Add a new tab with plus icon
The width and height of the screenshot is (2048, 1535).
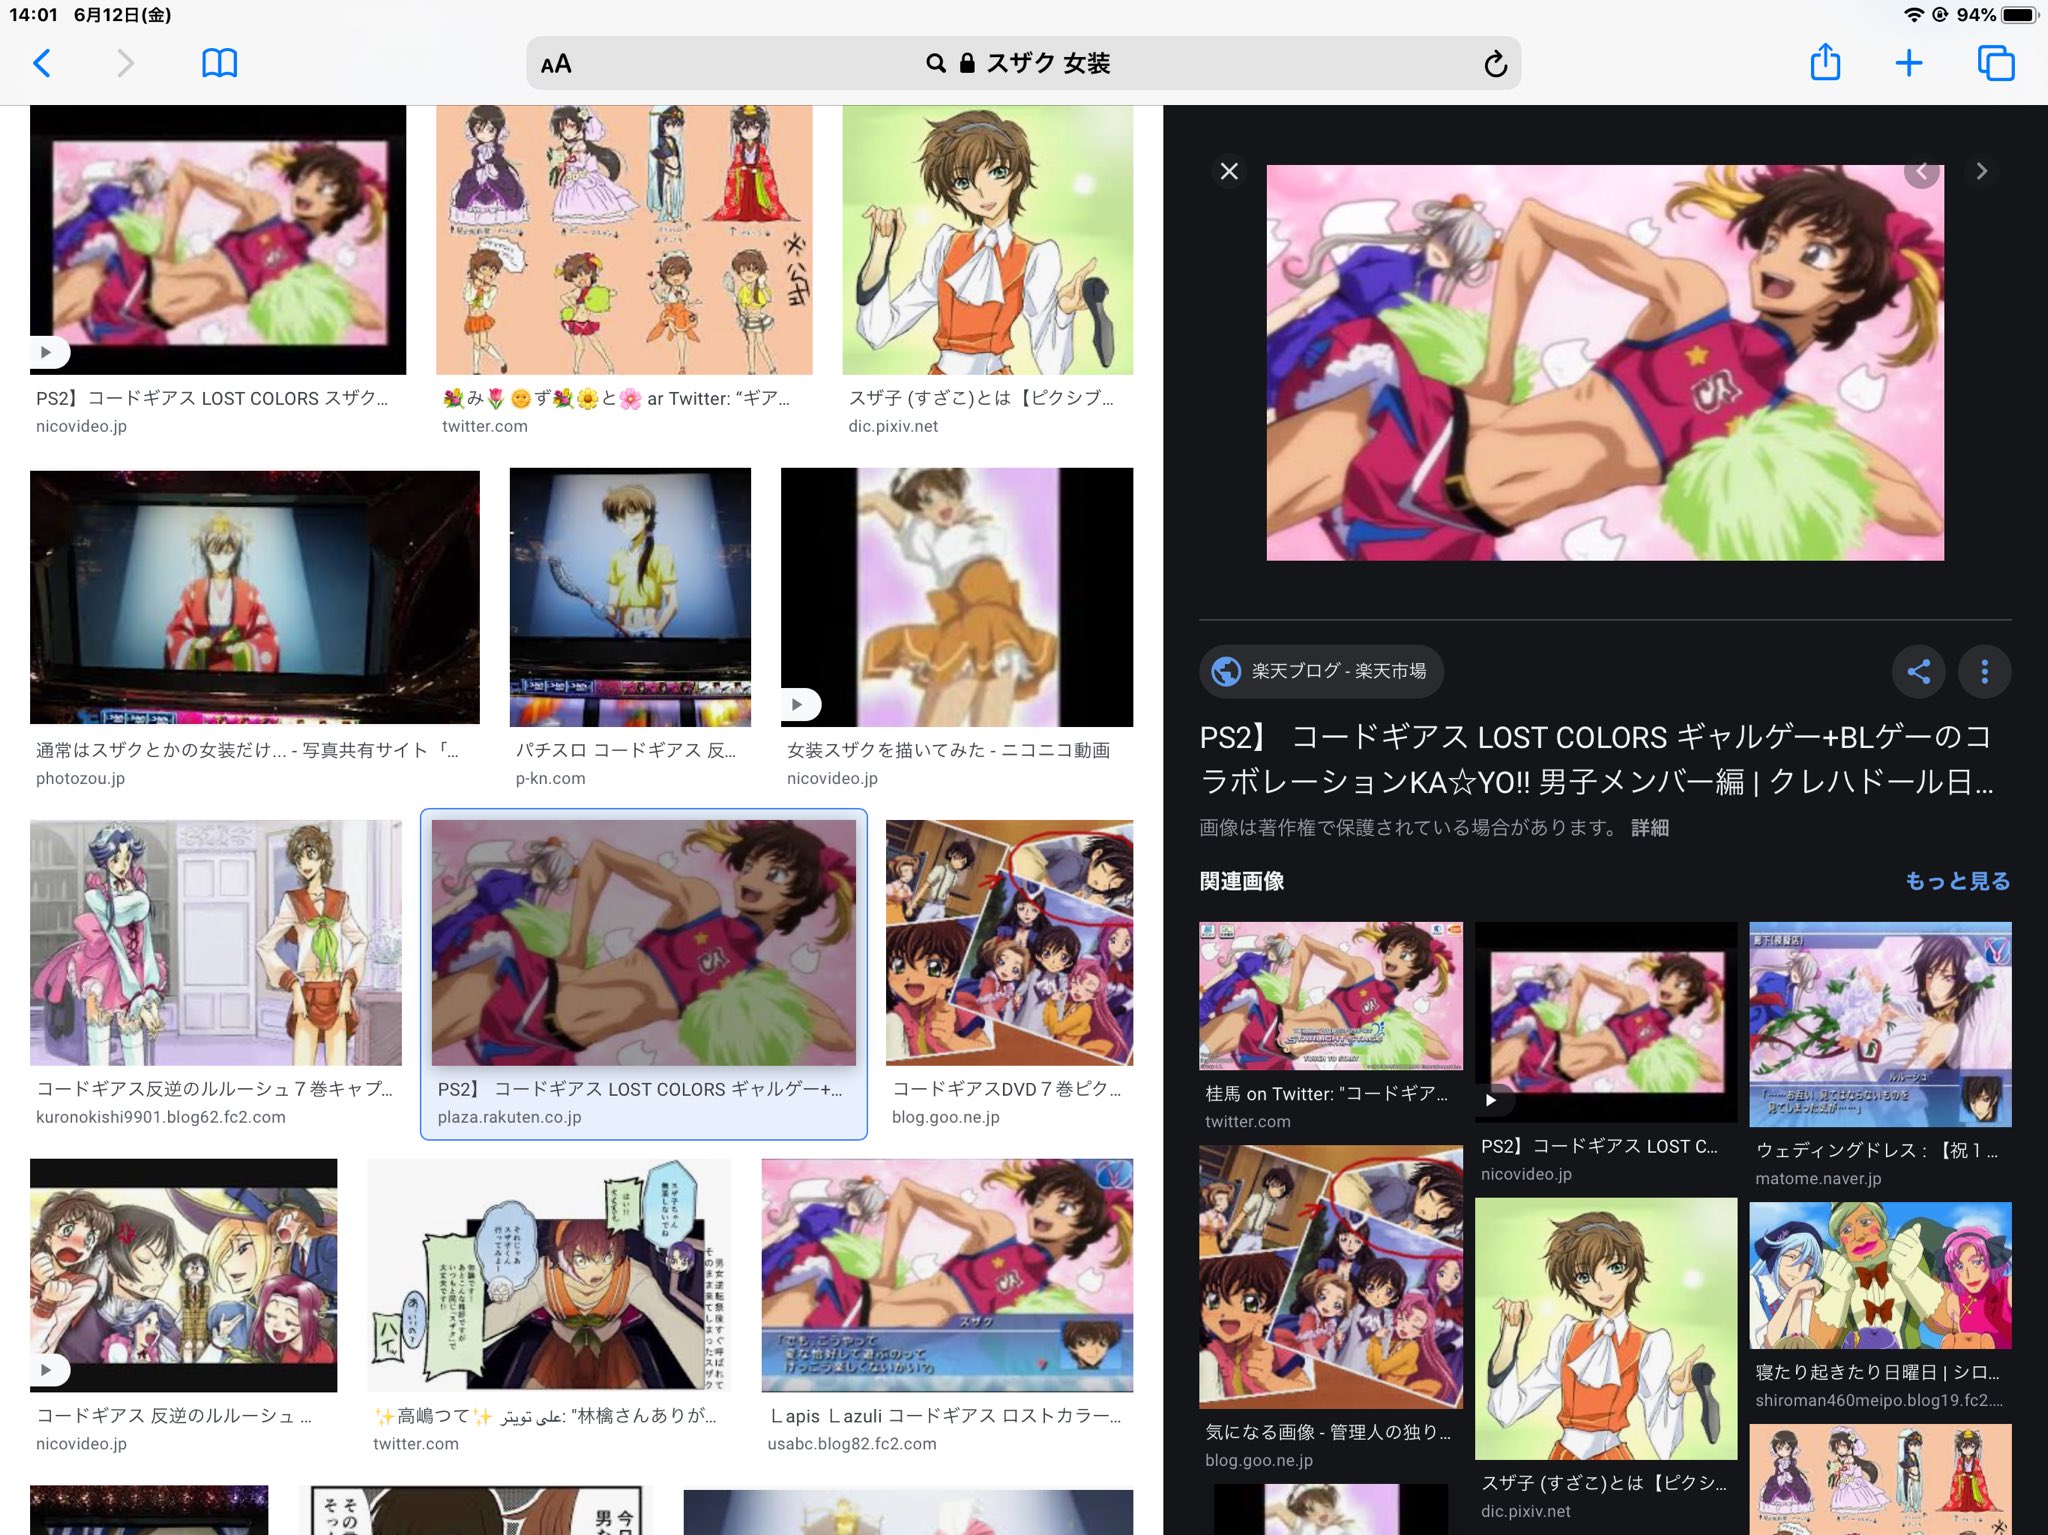1909,63
